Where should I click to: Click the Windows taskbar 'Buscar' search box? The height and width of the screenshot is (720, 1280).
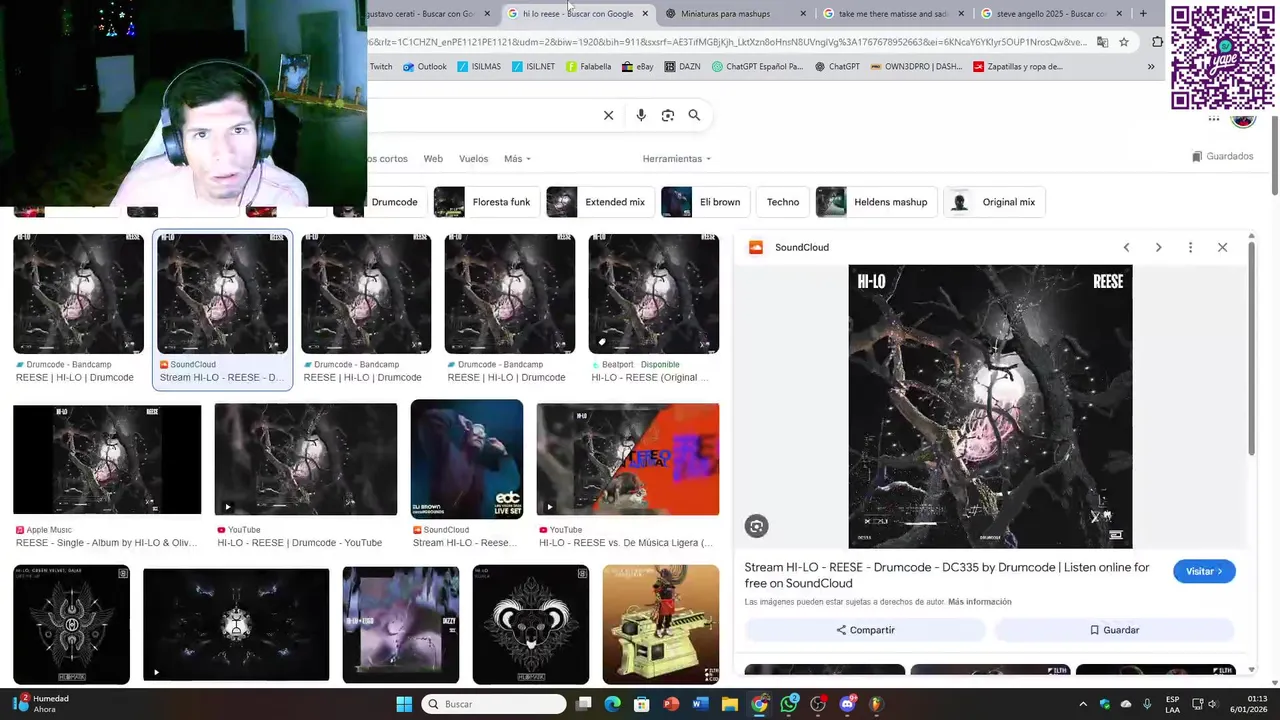[493, 704]
